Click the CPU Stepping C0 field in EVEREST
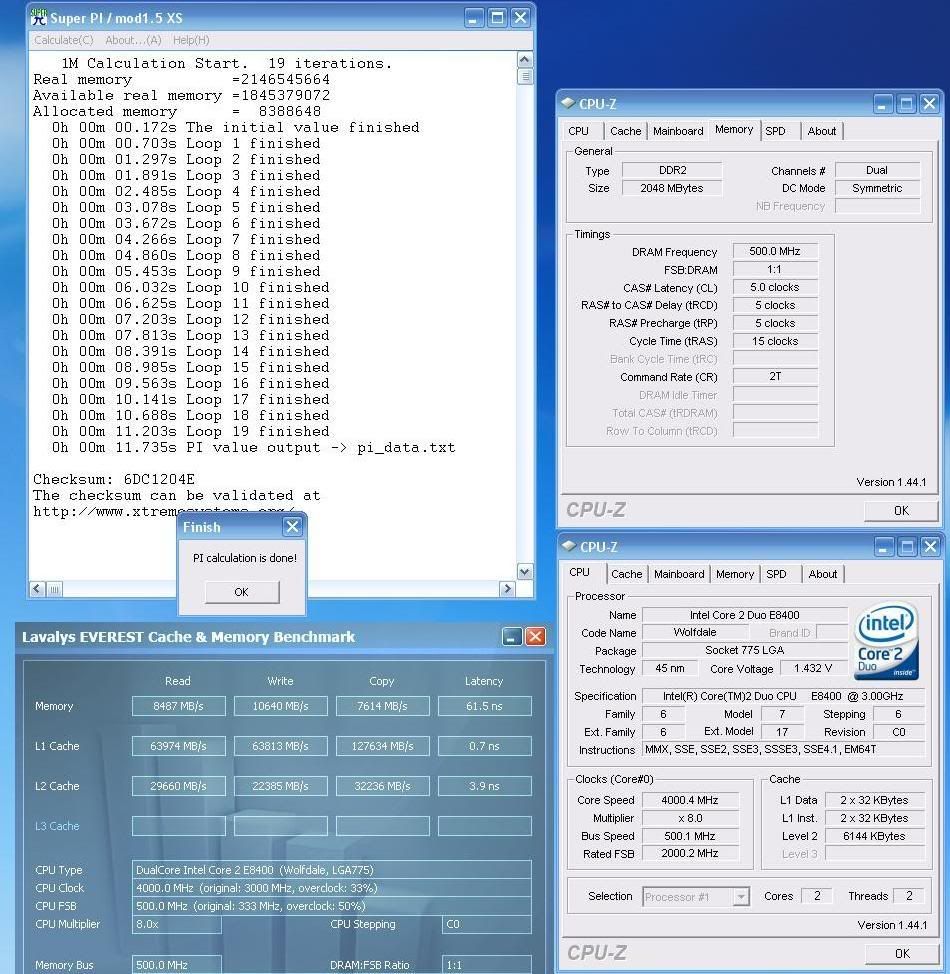 tap(486, 924)
